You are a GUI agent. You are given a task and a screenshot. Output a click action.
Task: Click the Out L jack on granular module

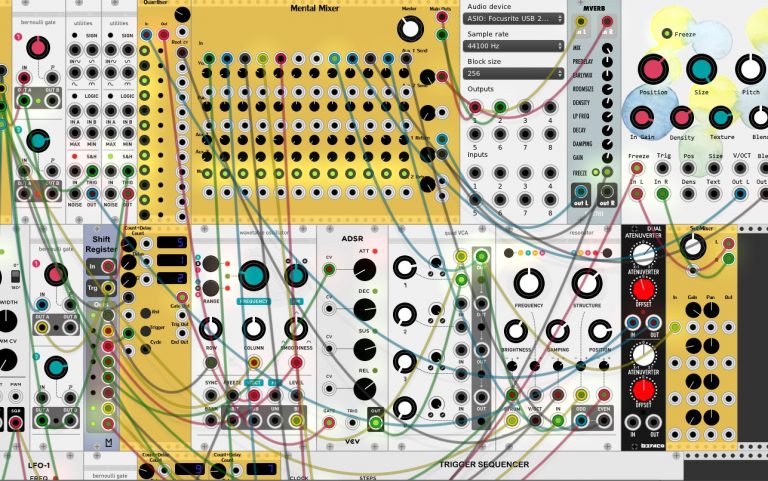(740, 194)
